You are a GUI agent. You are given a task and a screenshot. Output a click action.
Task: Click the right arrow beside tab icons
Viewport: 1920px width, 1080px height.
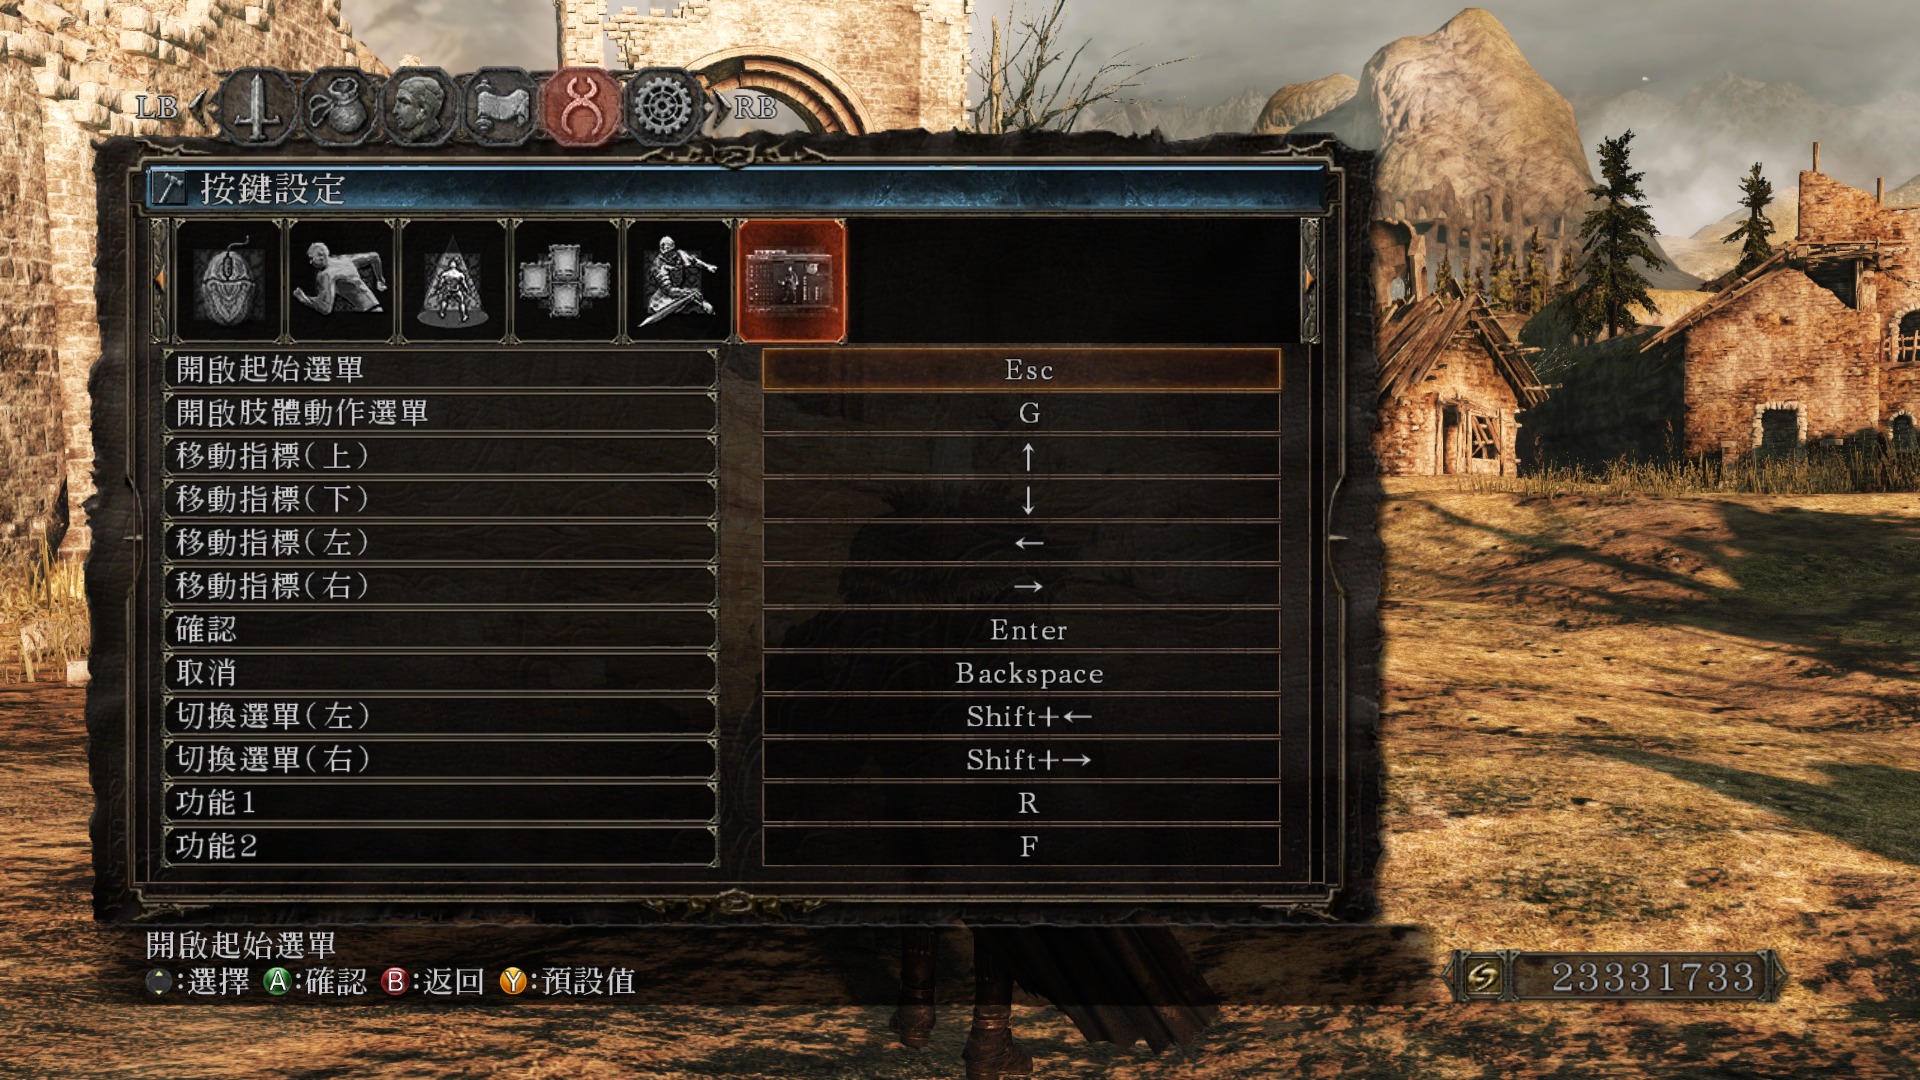pyautogui.click(x=1310, y=281)
